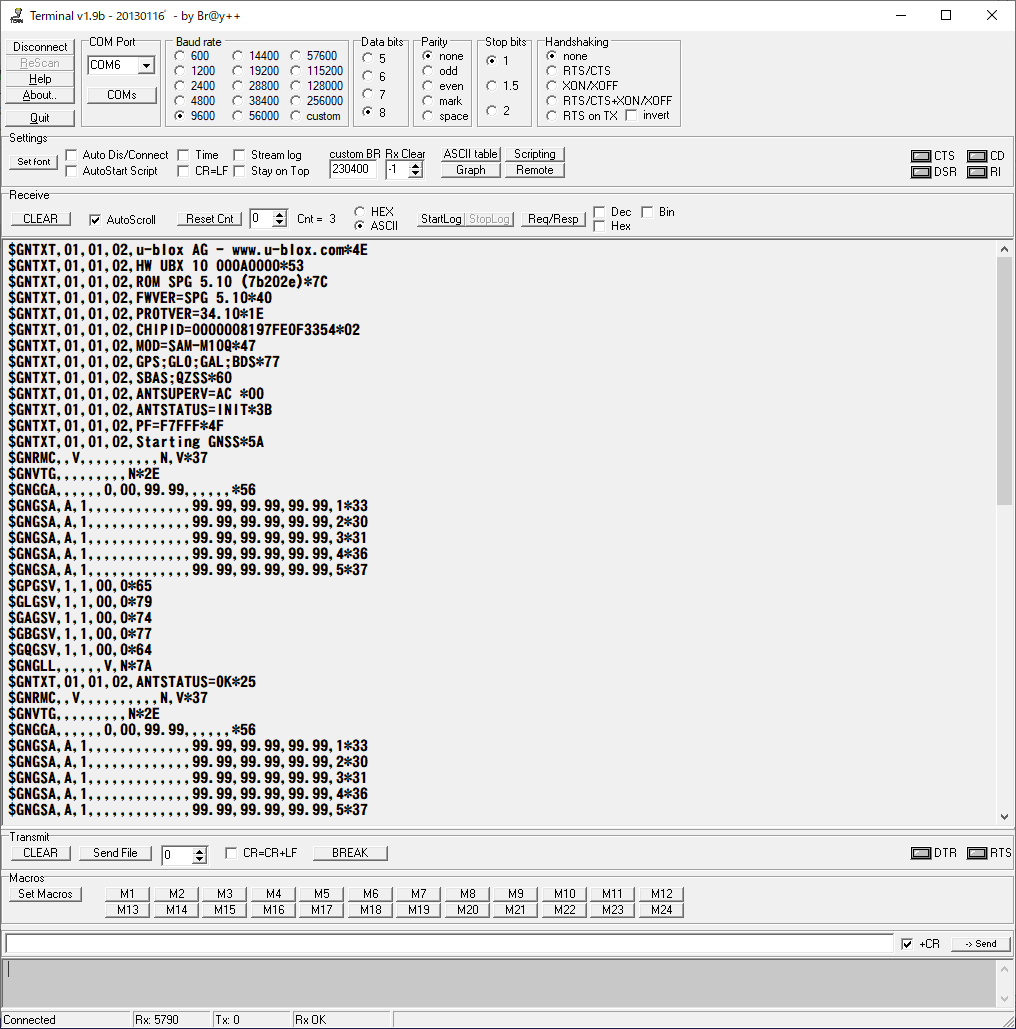Increase the transmit delay spinner
Viewport: 1016px width, 1029px height.
200,850
